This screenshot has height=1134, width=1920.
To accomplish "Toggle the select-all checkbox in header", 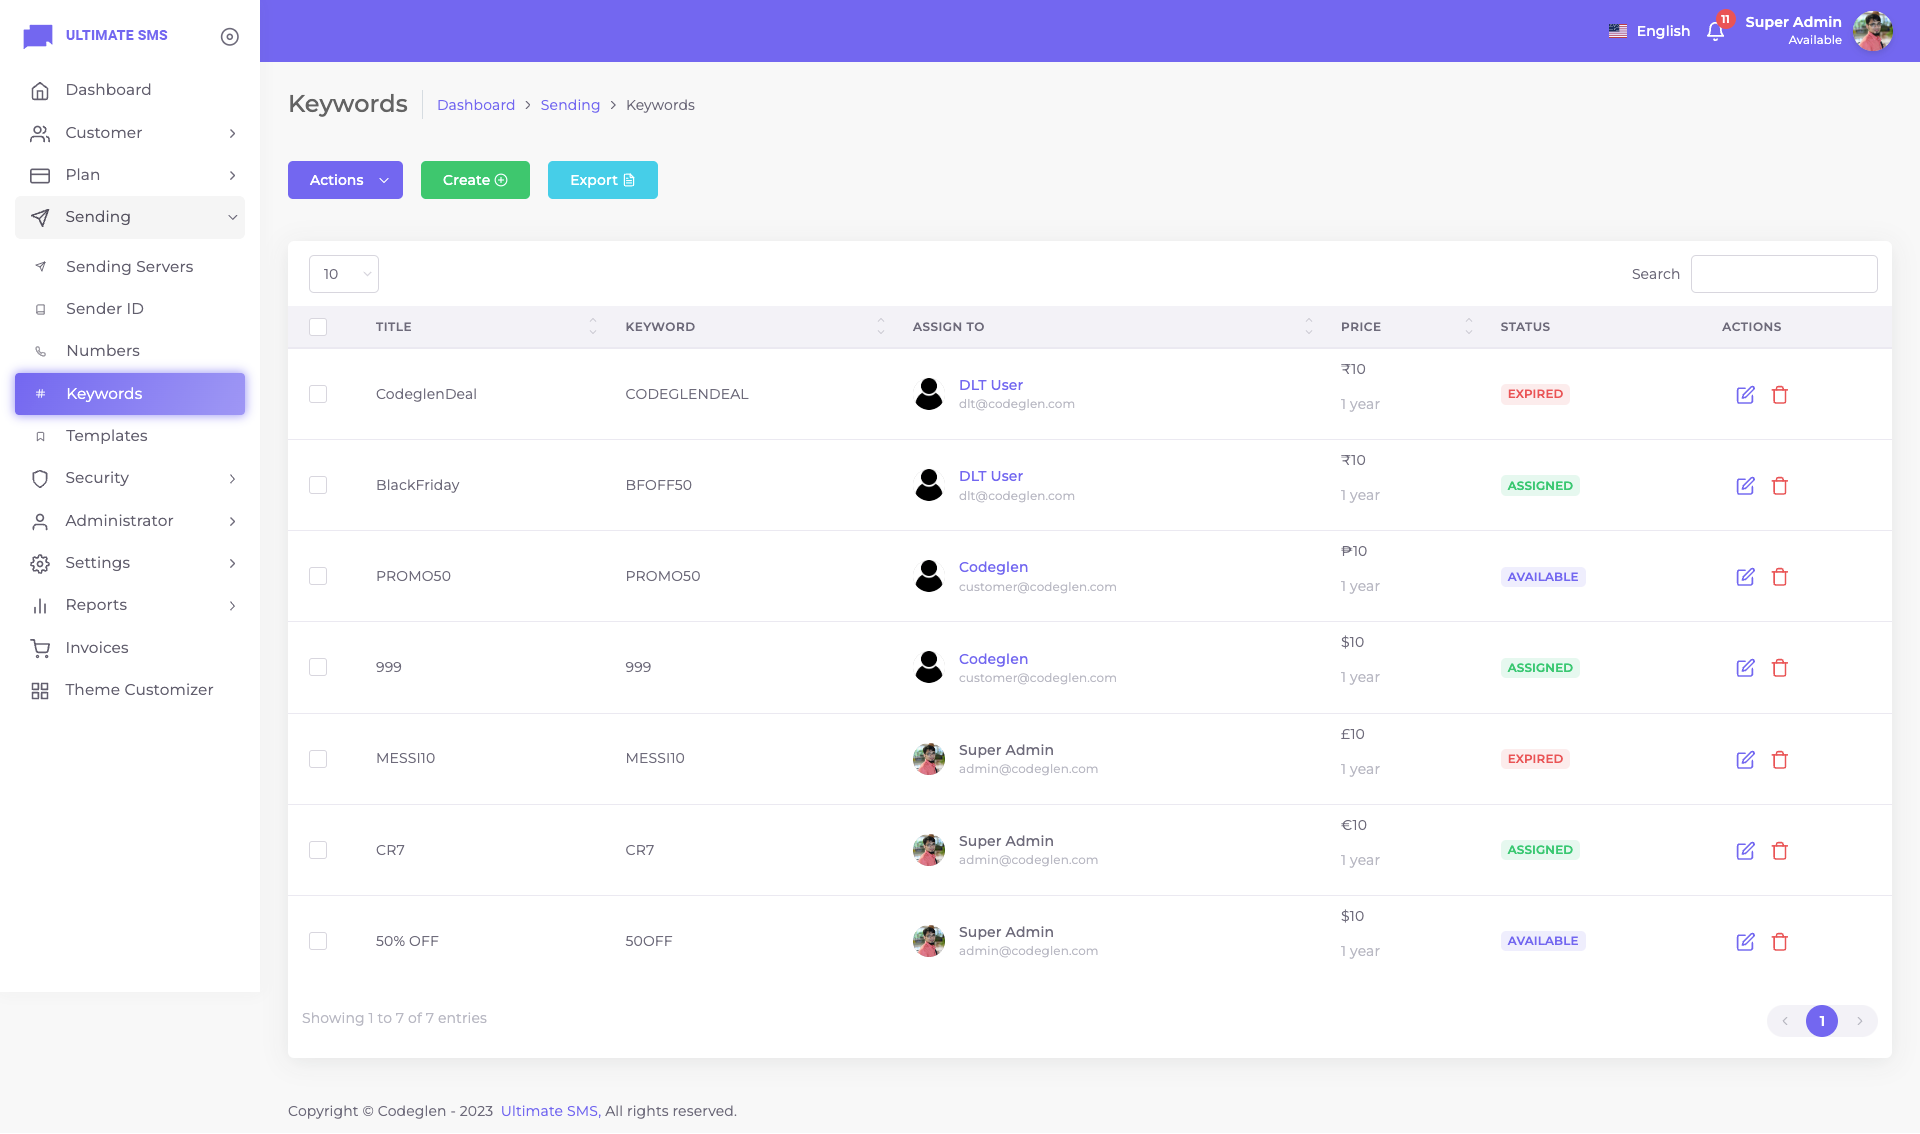I will (x=318, y=327).
